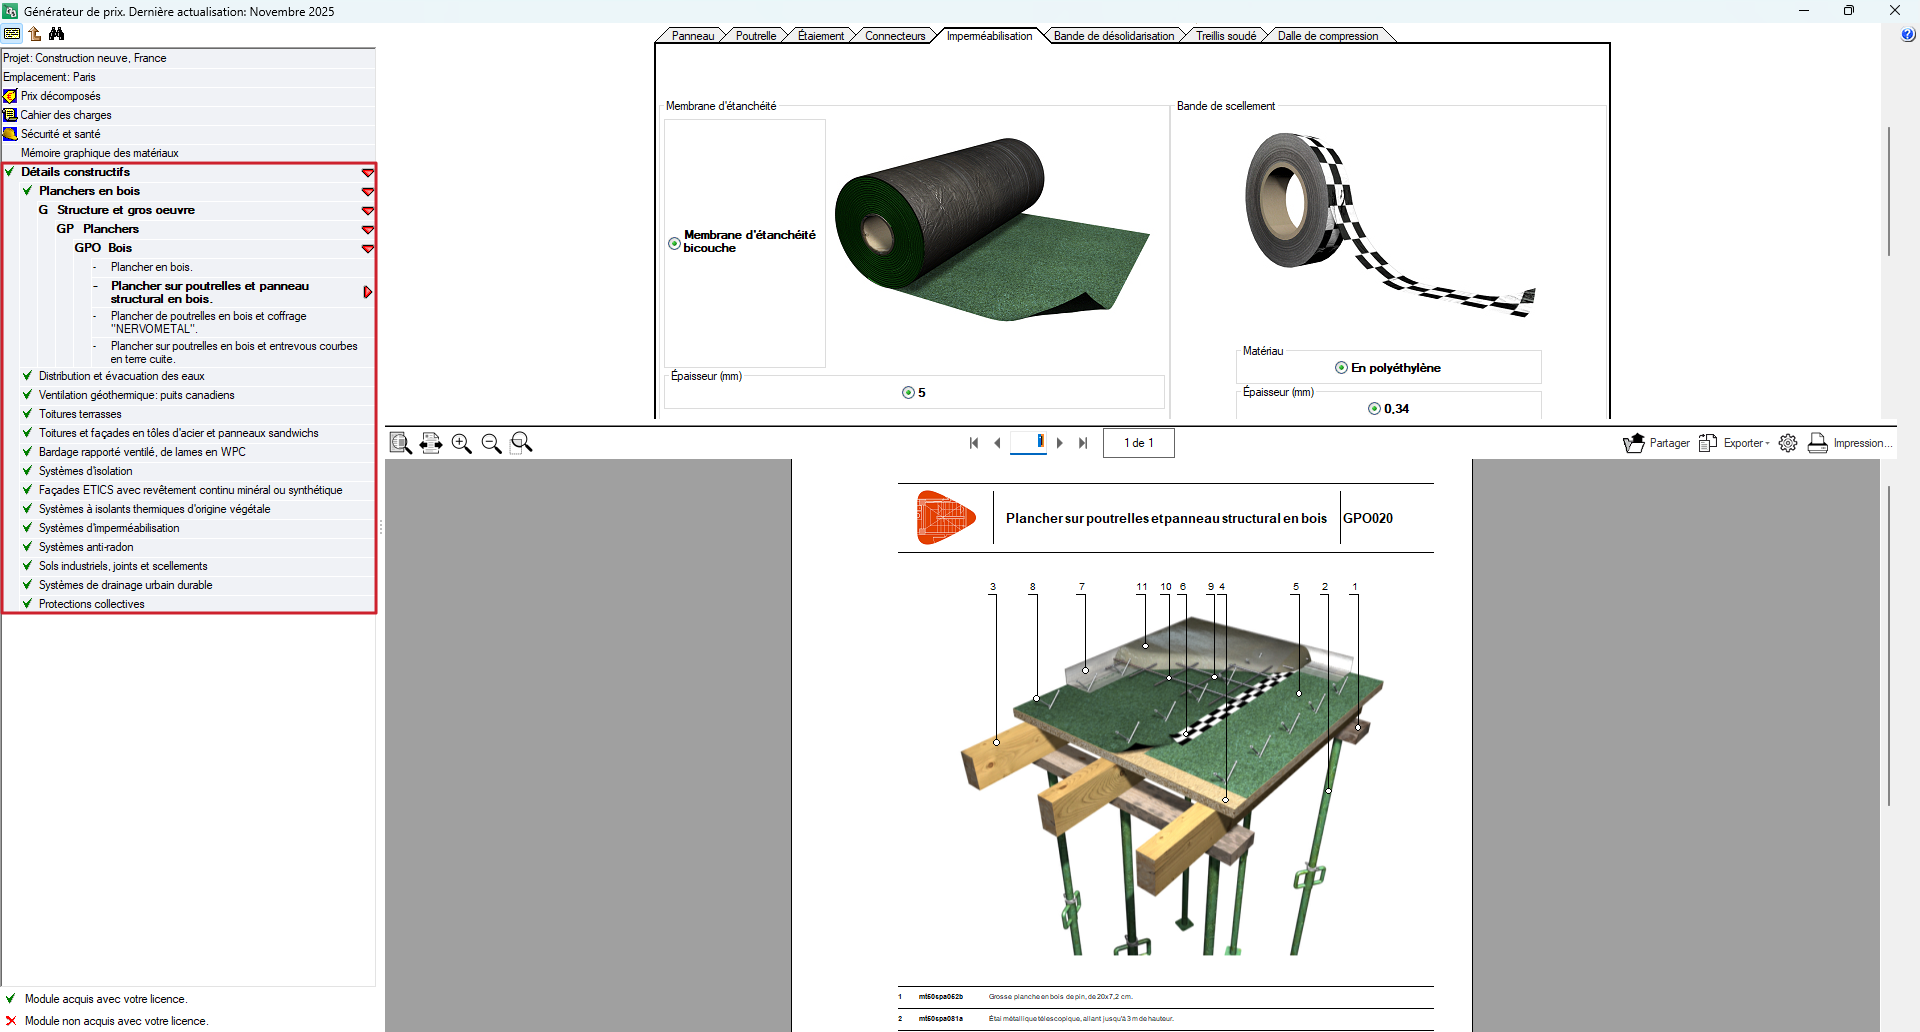Click the Impression button
Screen dimensions: 1920x1032
1850,443
